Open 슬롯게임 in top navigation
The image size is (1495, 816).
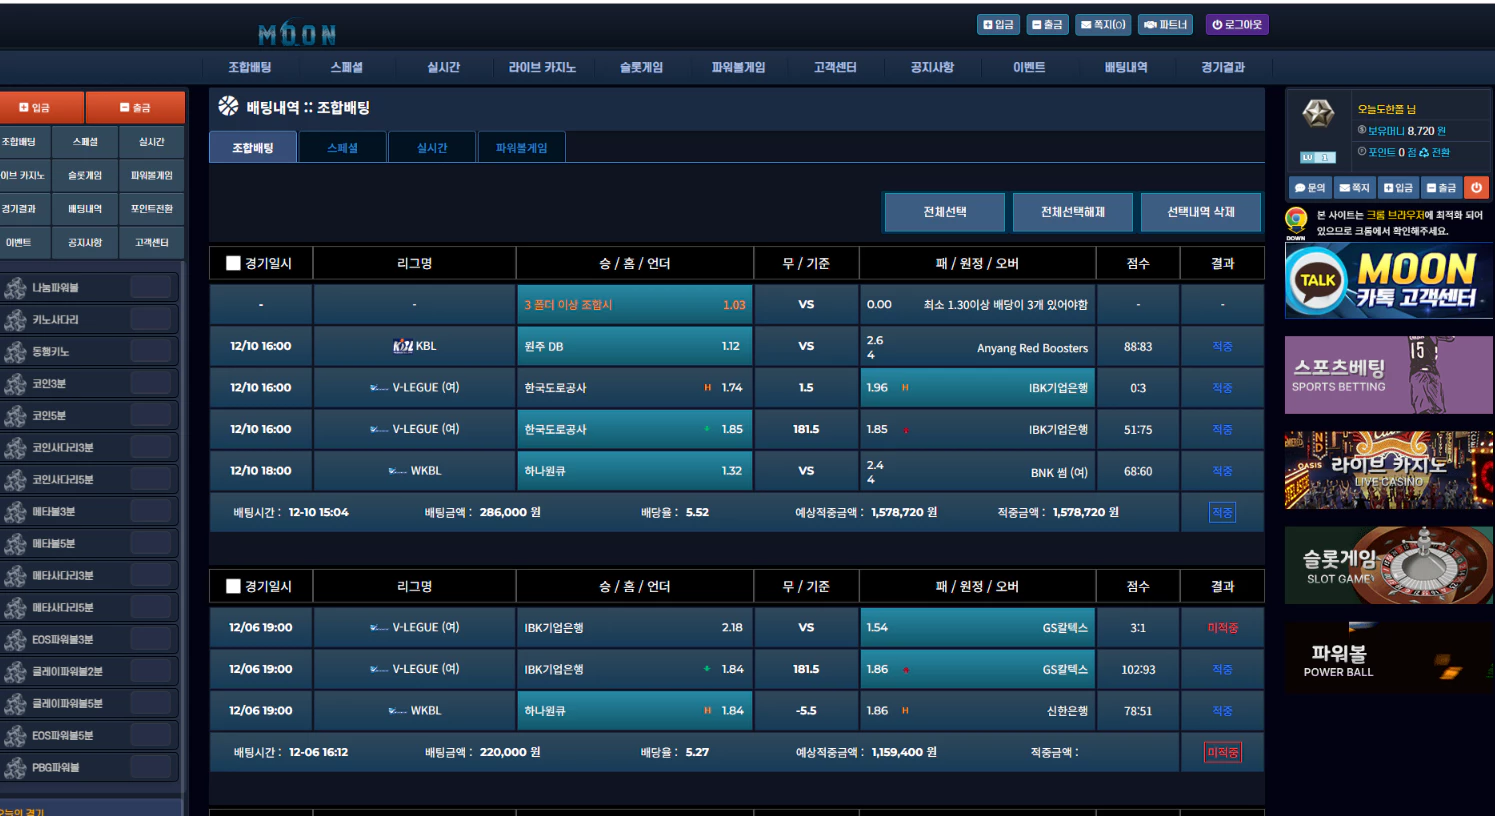(x=641, y=67)
